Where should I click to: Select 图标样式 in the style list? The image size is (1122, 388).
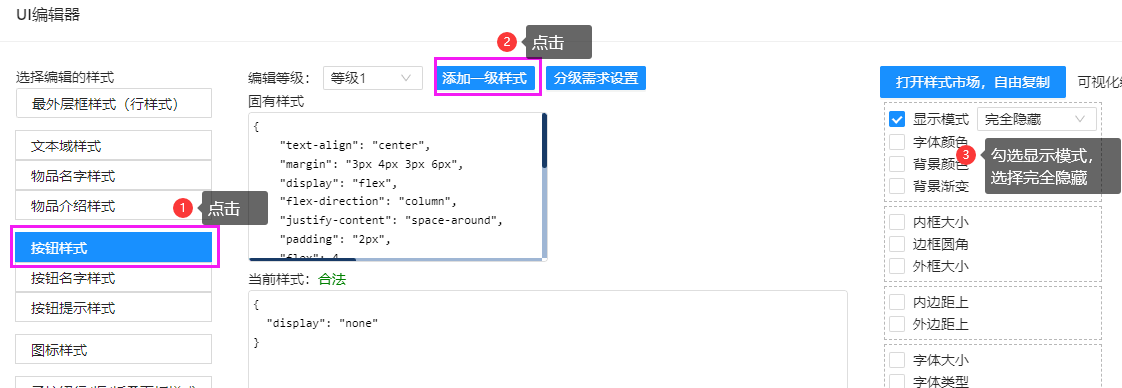(113, 350)
